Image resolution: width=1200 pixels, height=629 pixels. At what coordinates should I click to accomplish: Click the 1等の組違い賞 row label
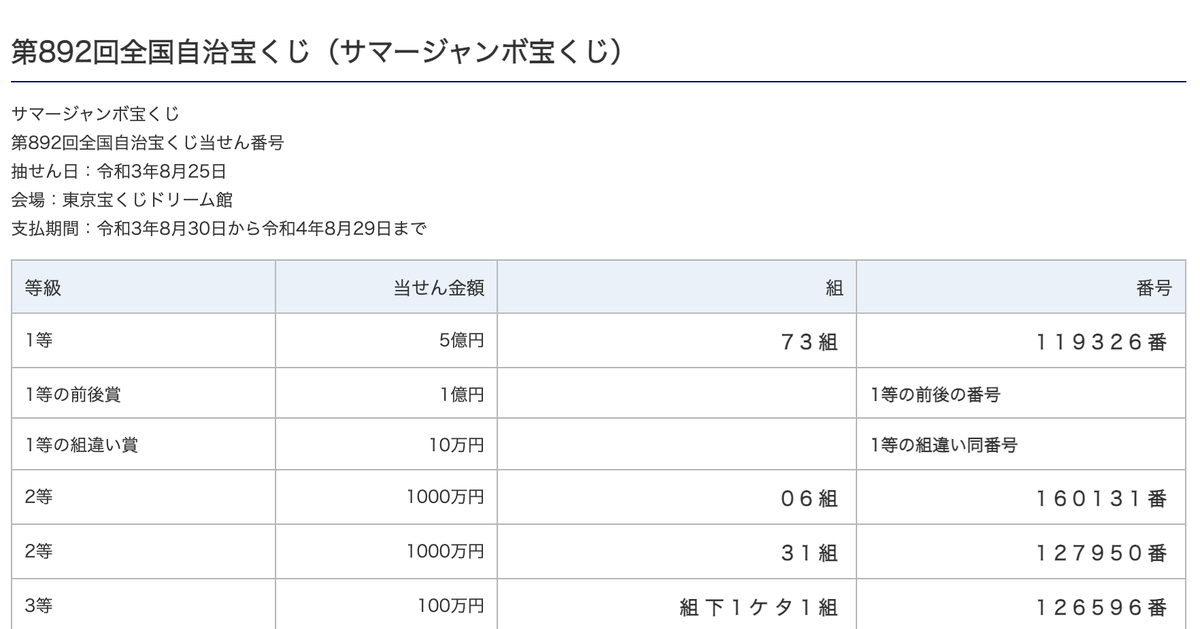(81, 445)
